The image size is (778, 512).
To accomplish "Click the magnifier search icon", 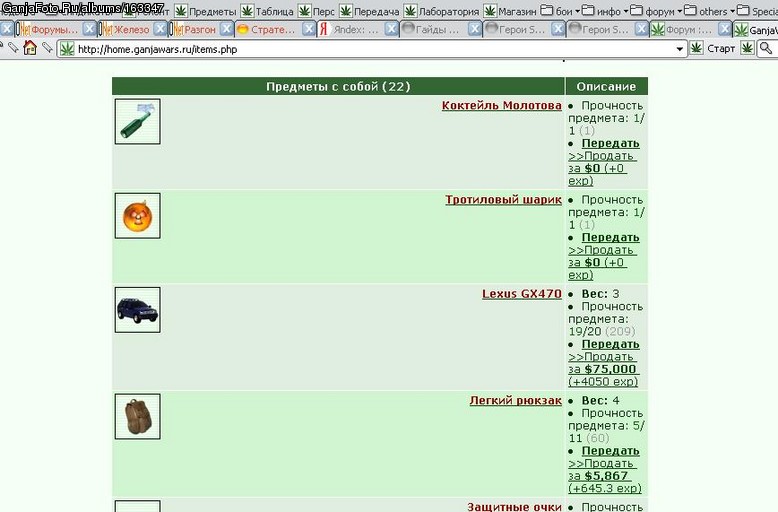I will pos(766,48).
